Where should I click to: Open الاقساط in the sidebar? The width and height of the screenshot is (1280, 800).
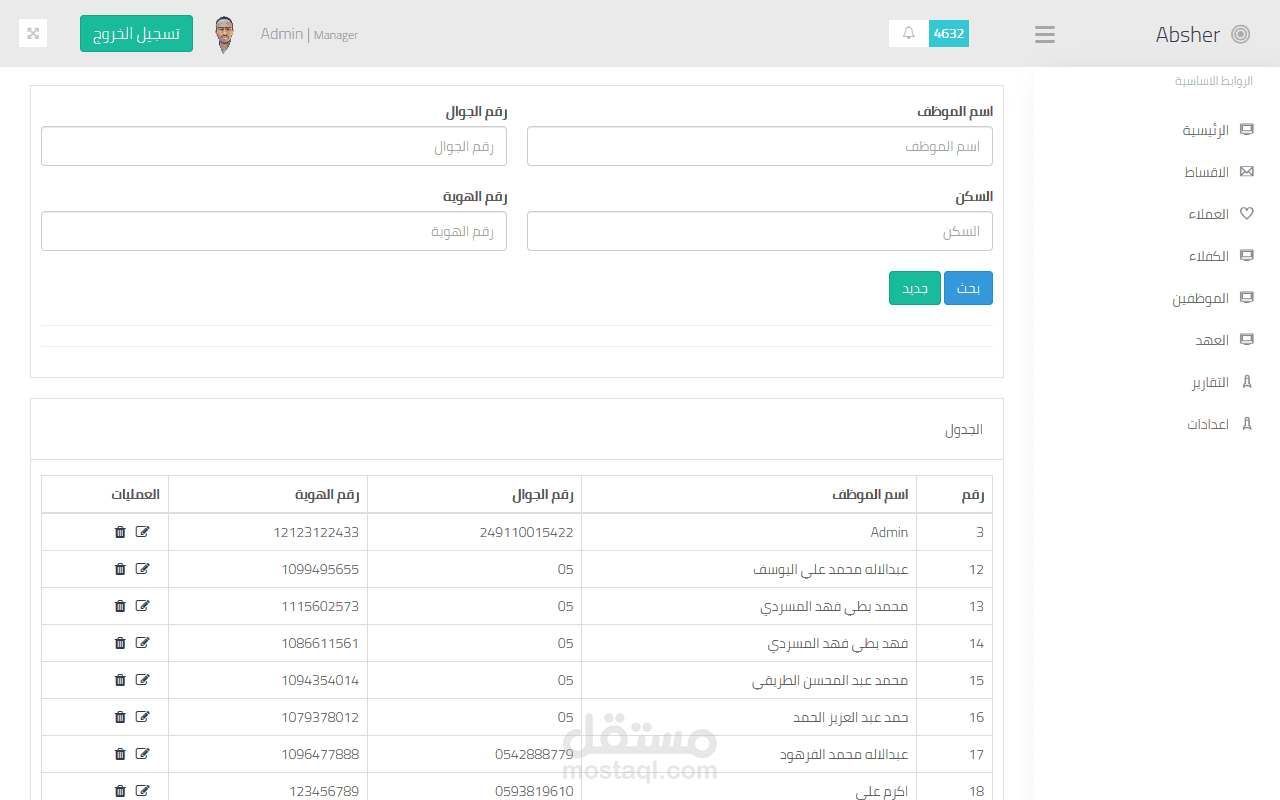(1219, 172)
